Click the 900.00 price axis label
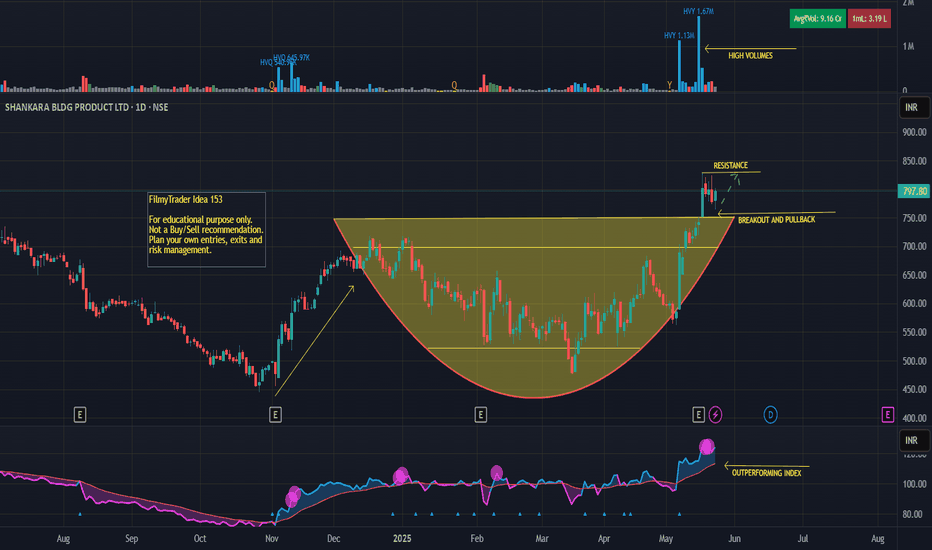The width and height of the screenshot is (932, 550). click(x=914, y=132)
